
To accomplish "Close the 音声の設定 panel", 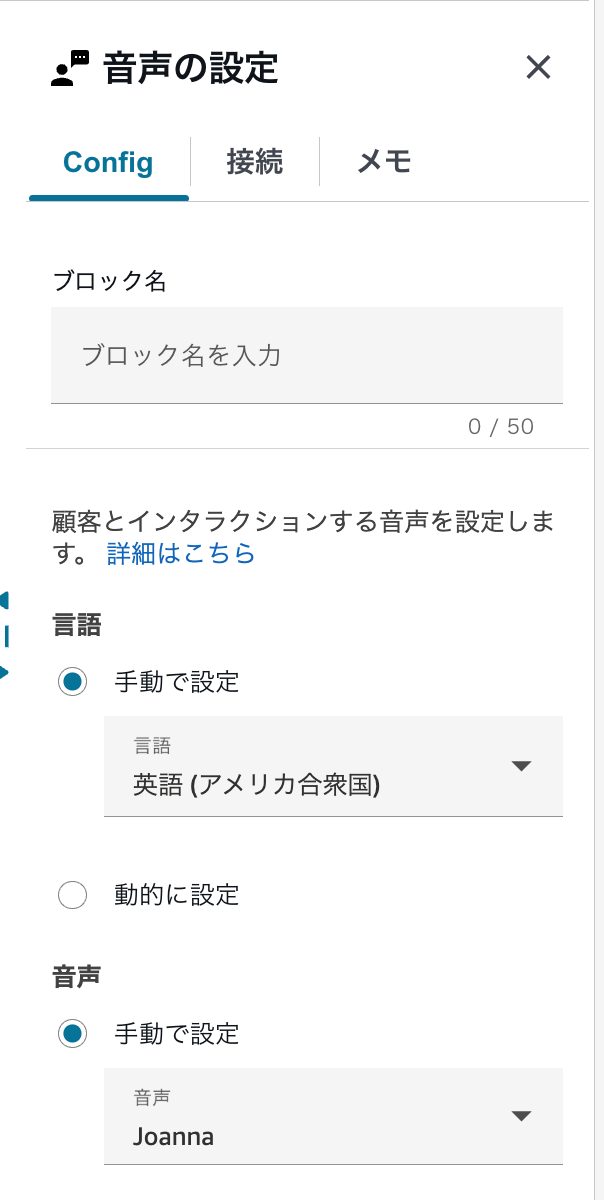I will click(539, 68).
